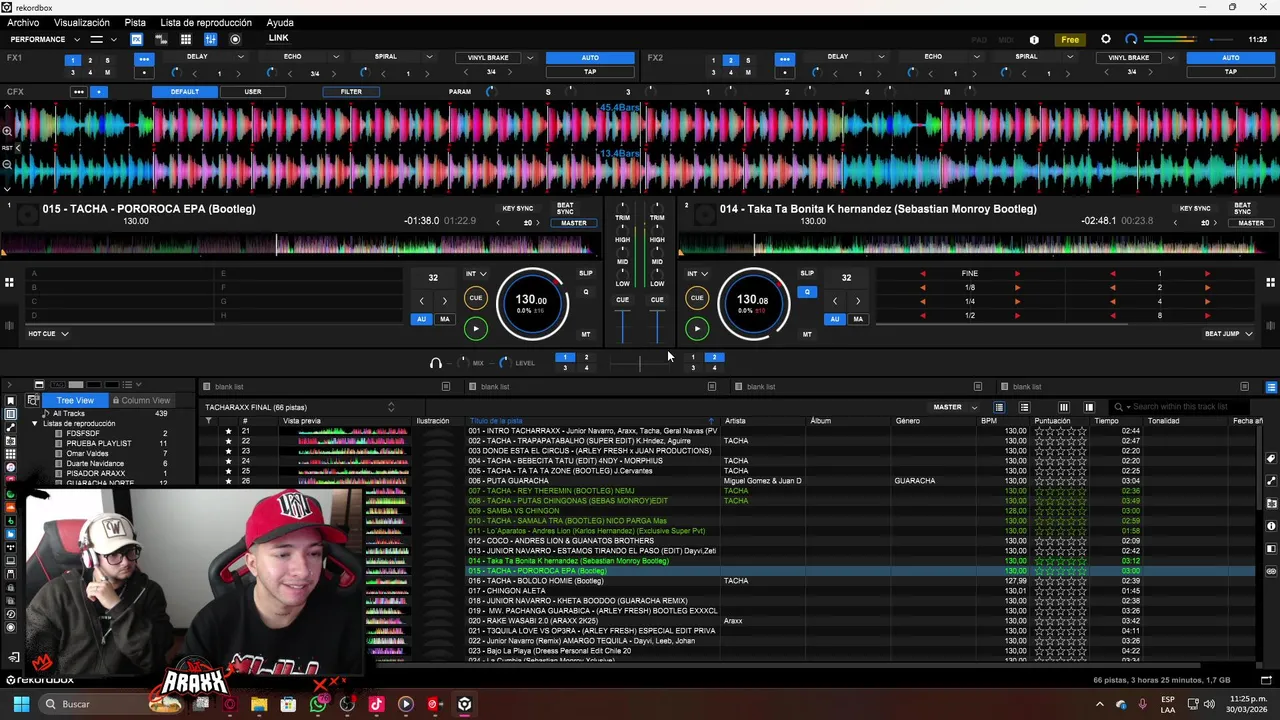
Task: Open FX1 VINYL BRAKE release FX dropdown
Action: tap(530, 58)
